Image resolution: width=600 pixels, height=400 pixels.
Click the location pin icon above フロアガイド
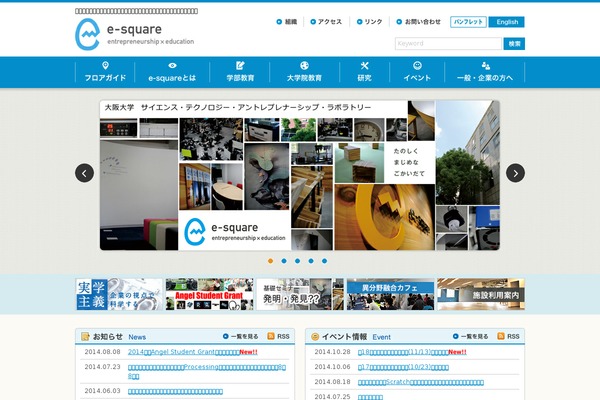(x=105, y=65)
